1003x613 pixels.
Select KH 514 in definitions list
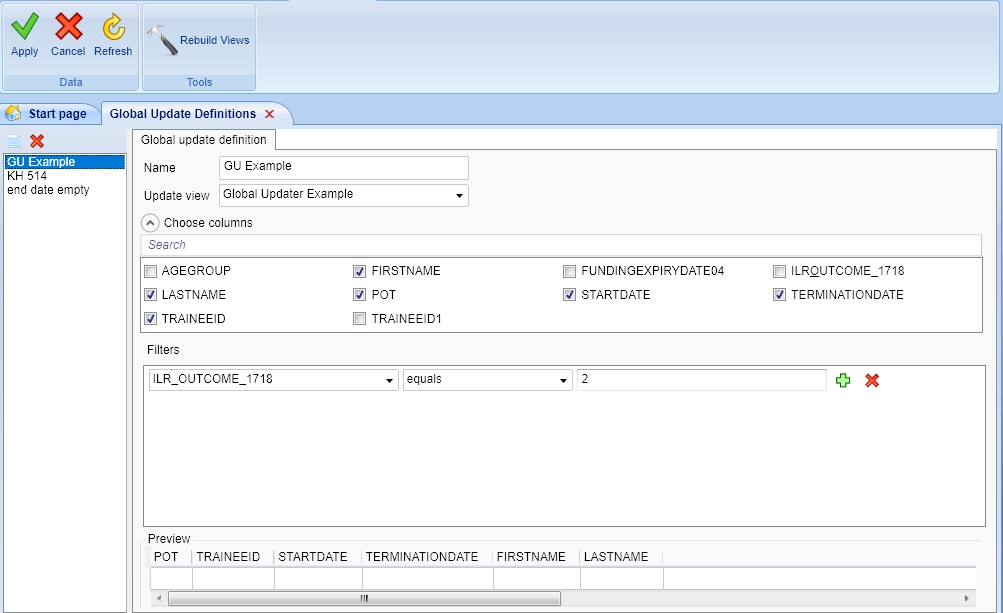[27, 176]
